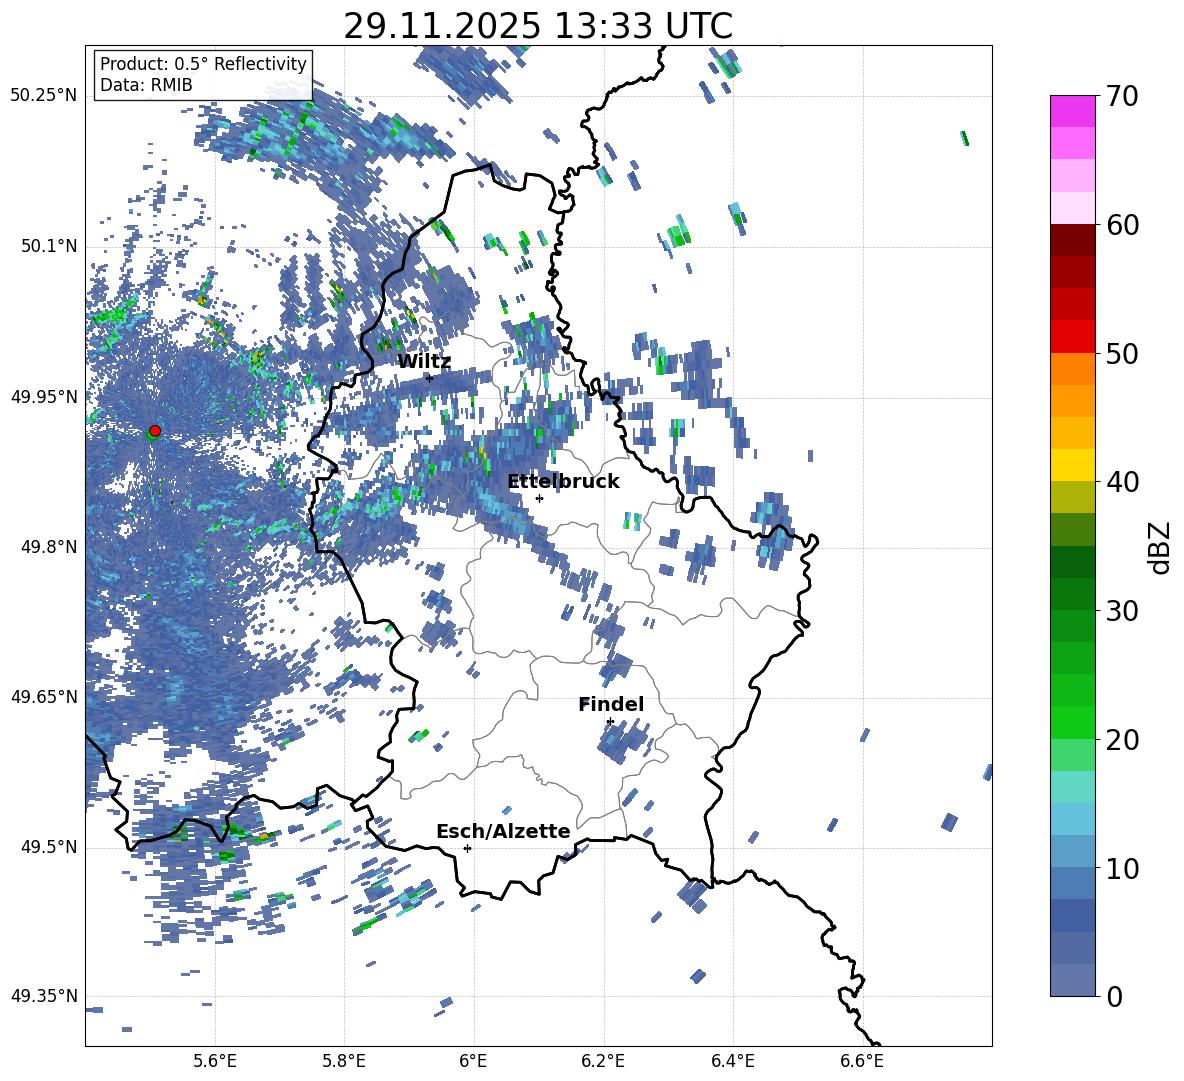Viewport: 1184px width, 1081px height.
Task: Click the dBZ colorbar axis label
Action: (1161, 547)
